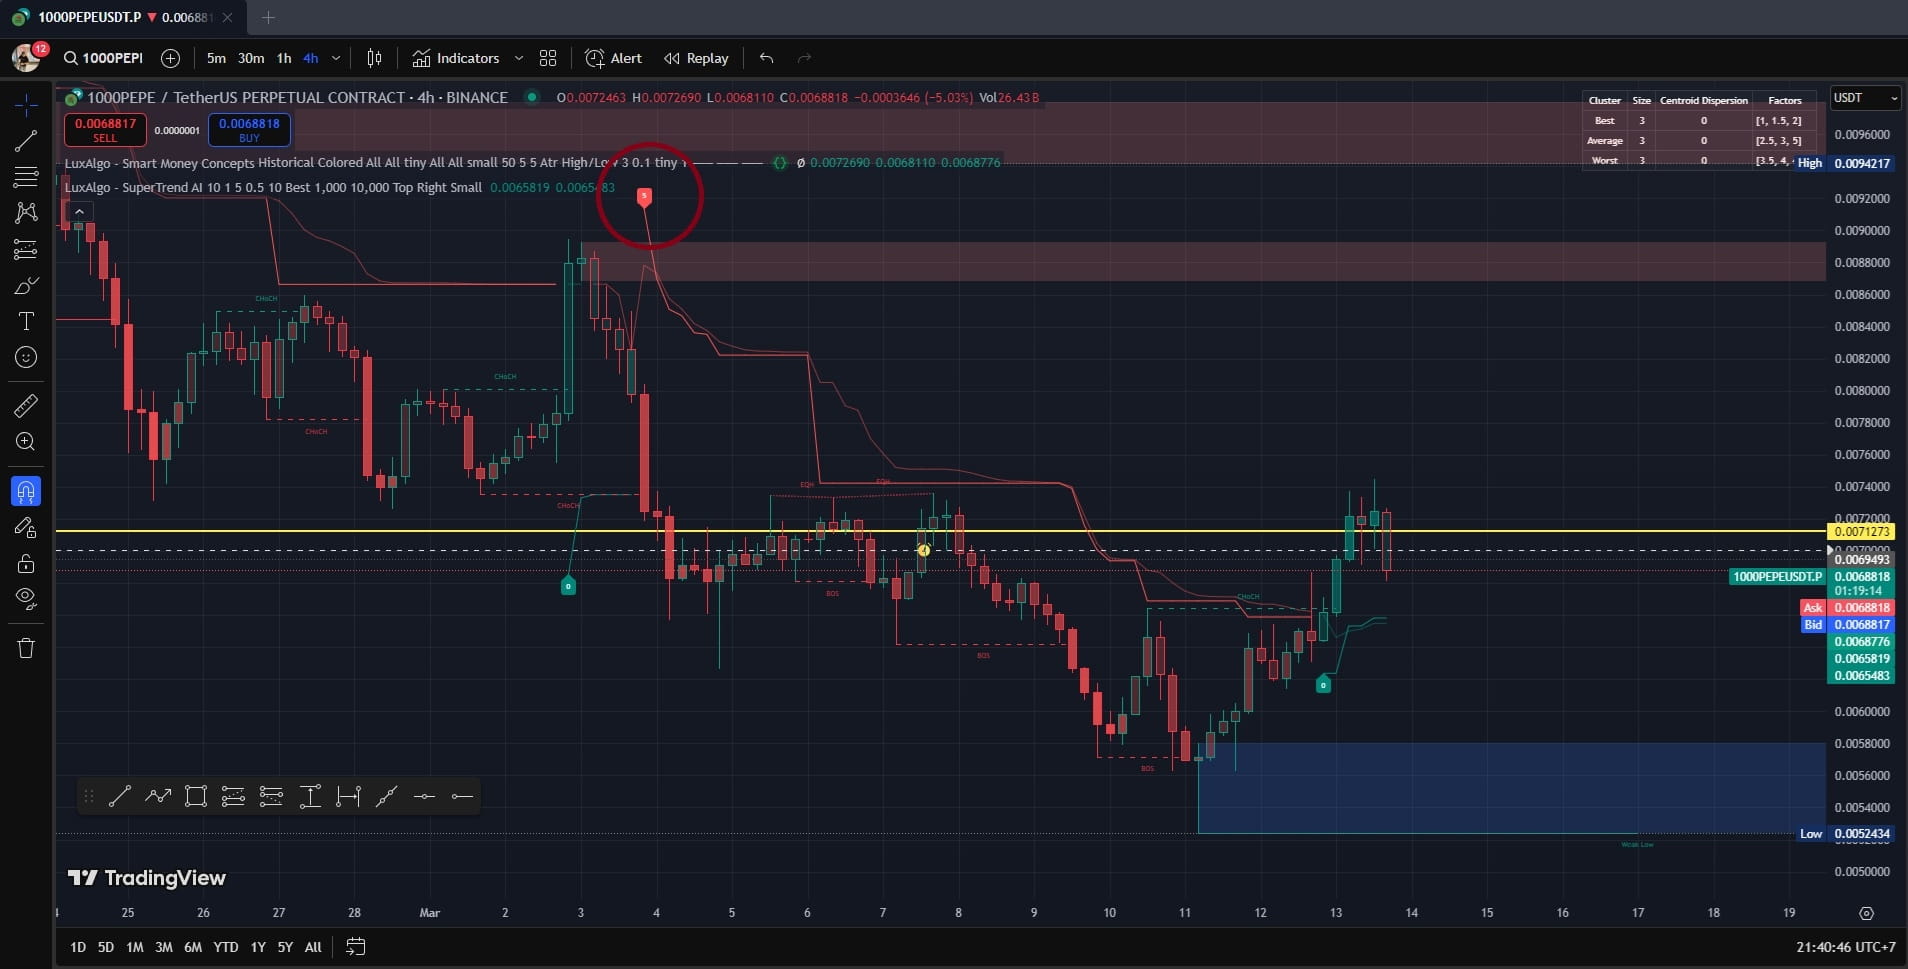
Task: Select the yellow 0.0071273 price label
Action: [x=1861, y=532]
